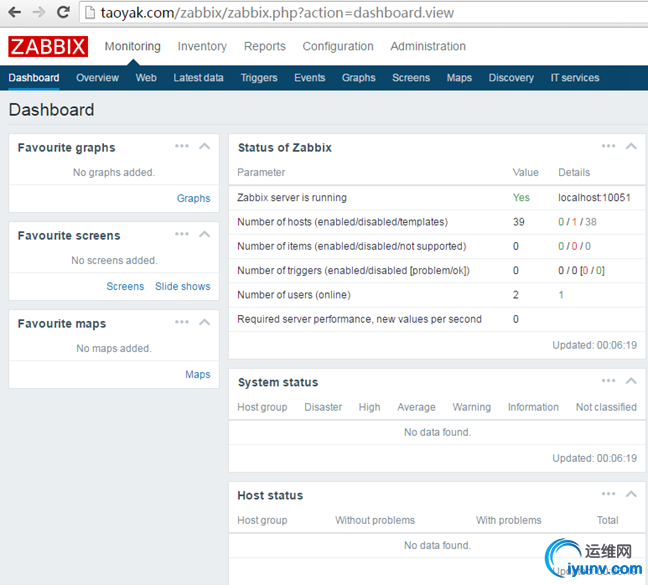Image resolution: width=648 pixels, height=585 pixels.
Task: Switch to the Discovery tab
Action: (511, 78)
